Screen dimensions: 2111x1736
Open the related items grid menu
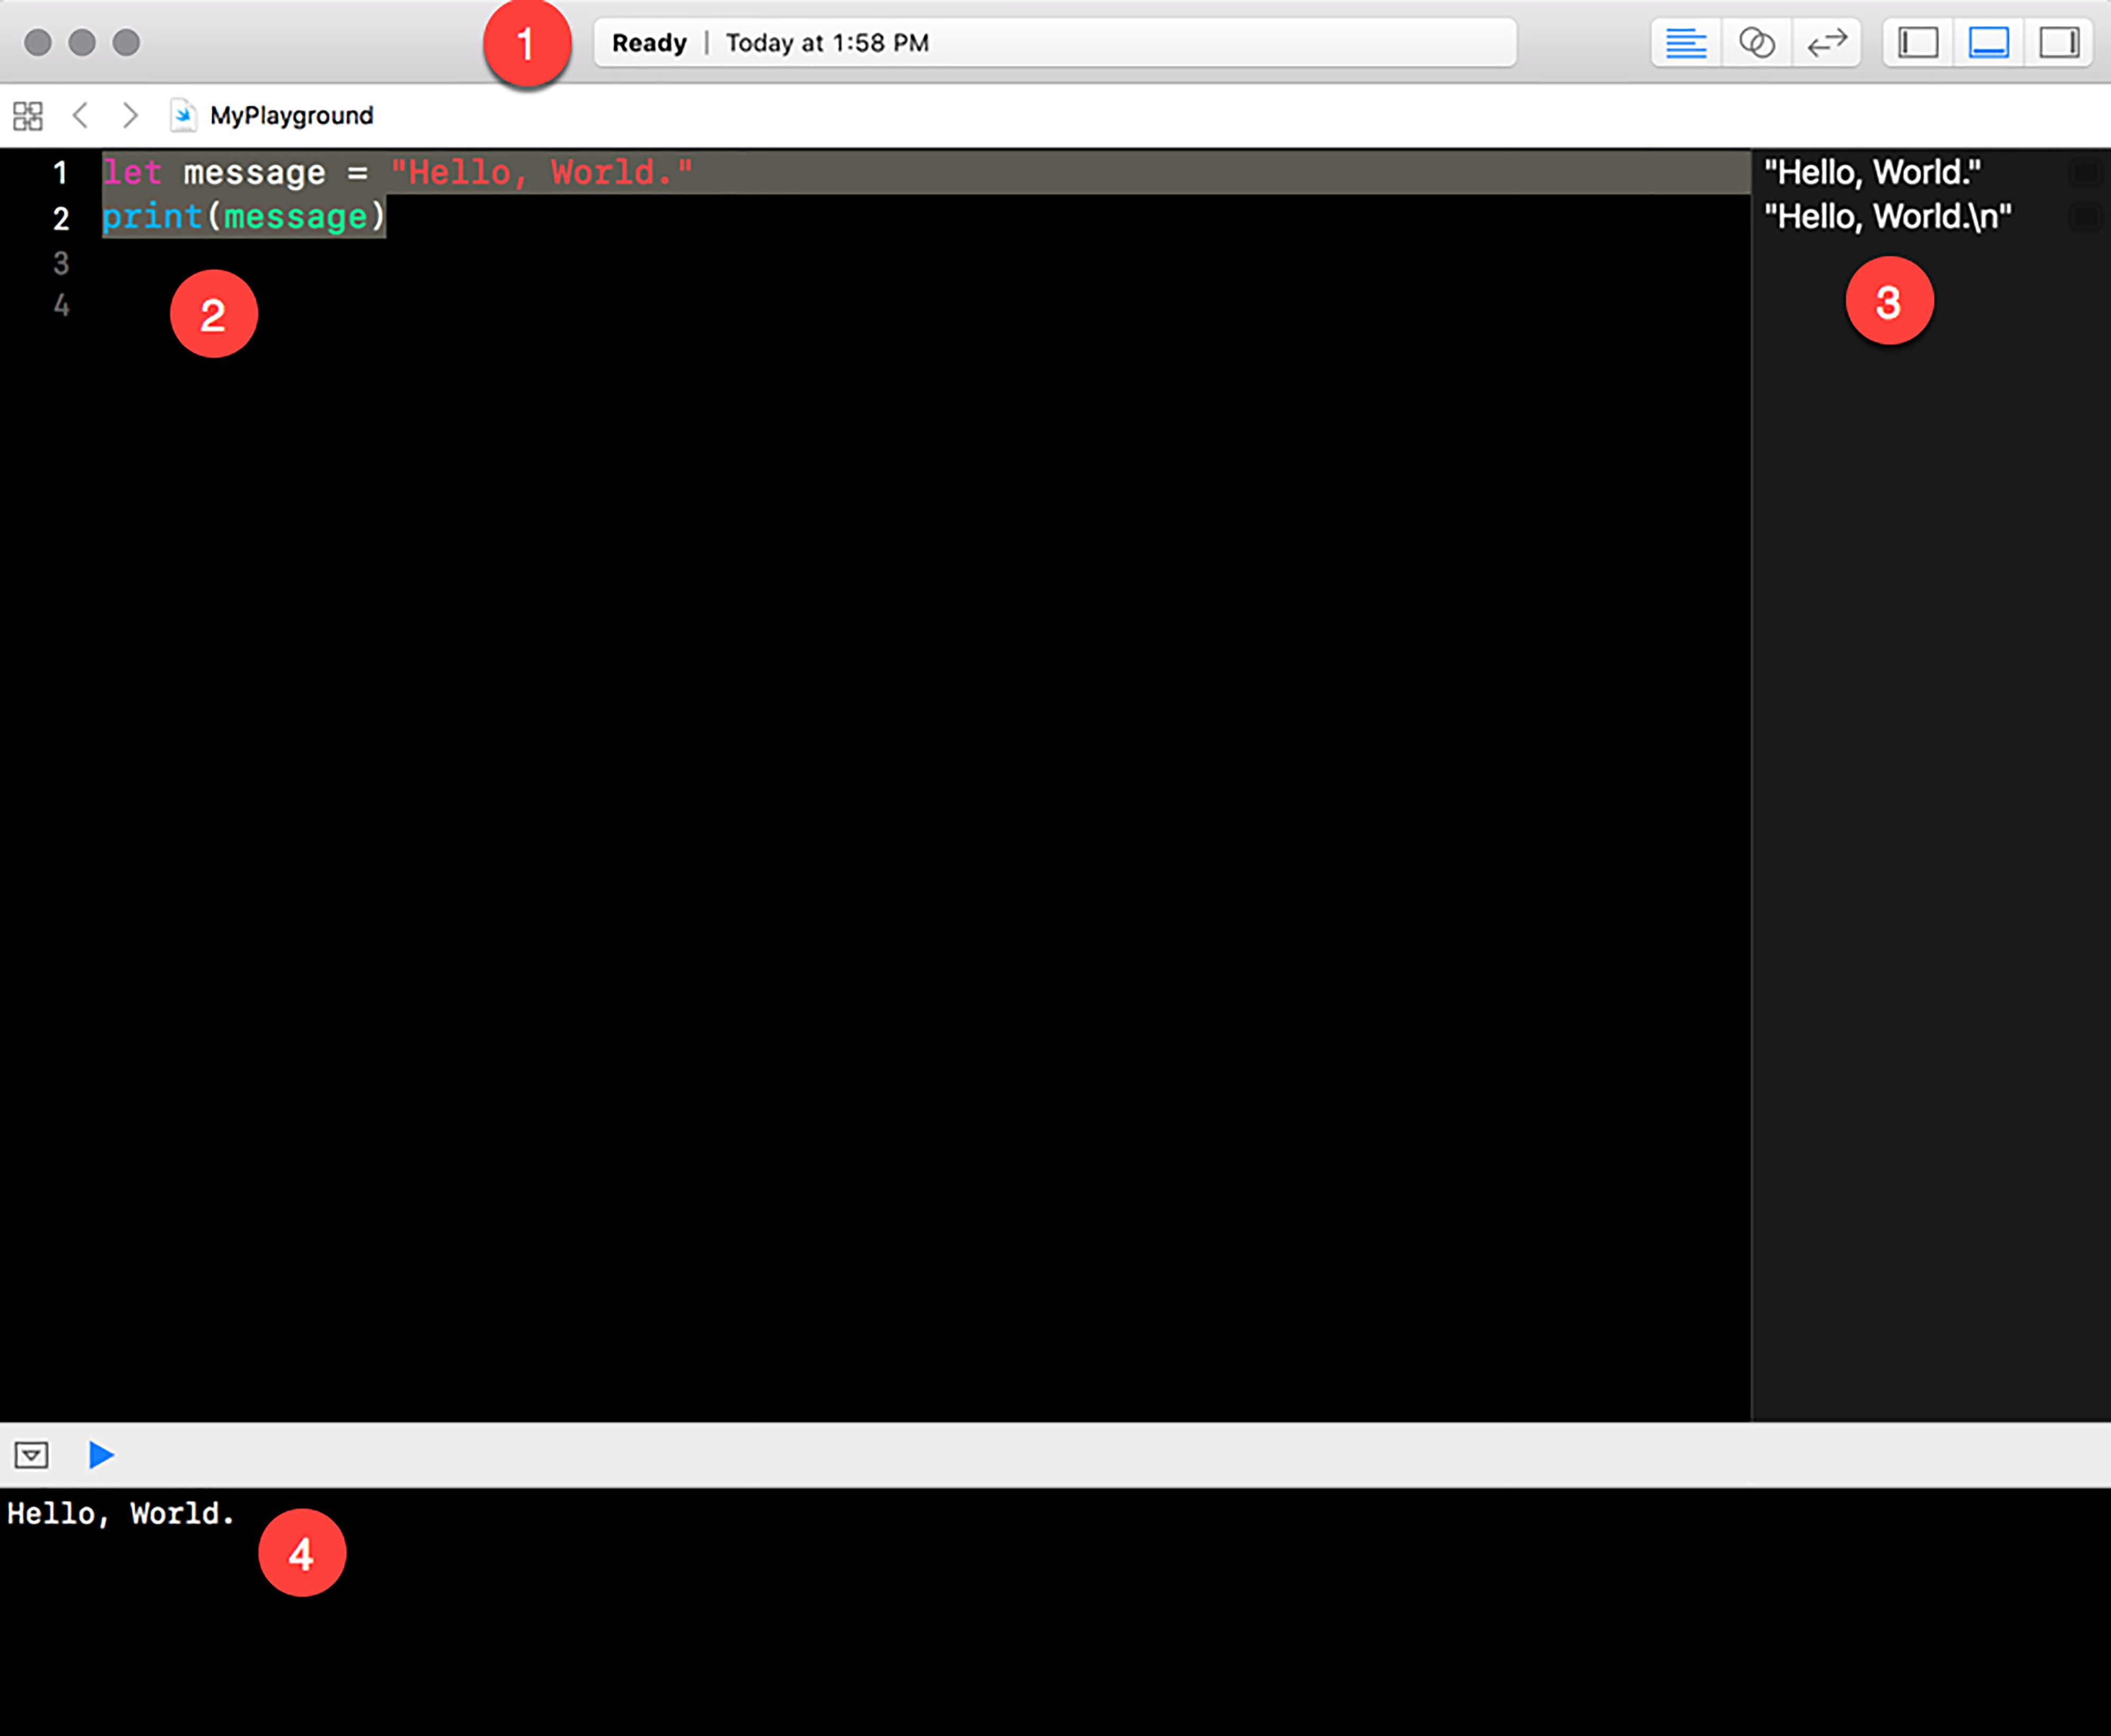pyautogui.click(x=28, y=116)
